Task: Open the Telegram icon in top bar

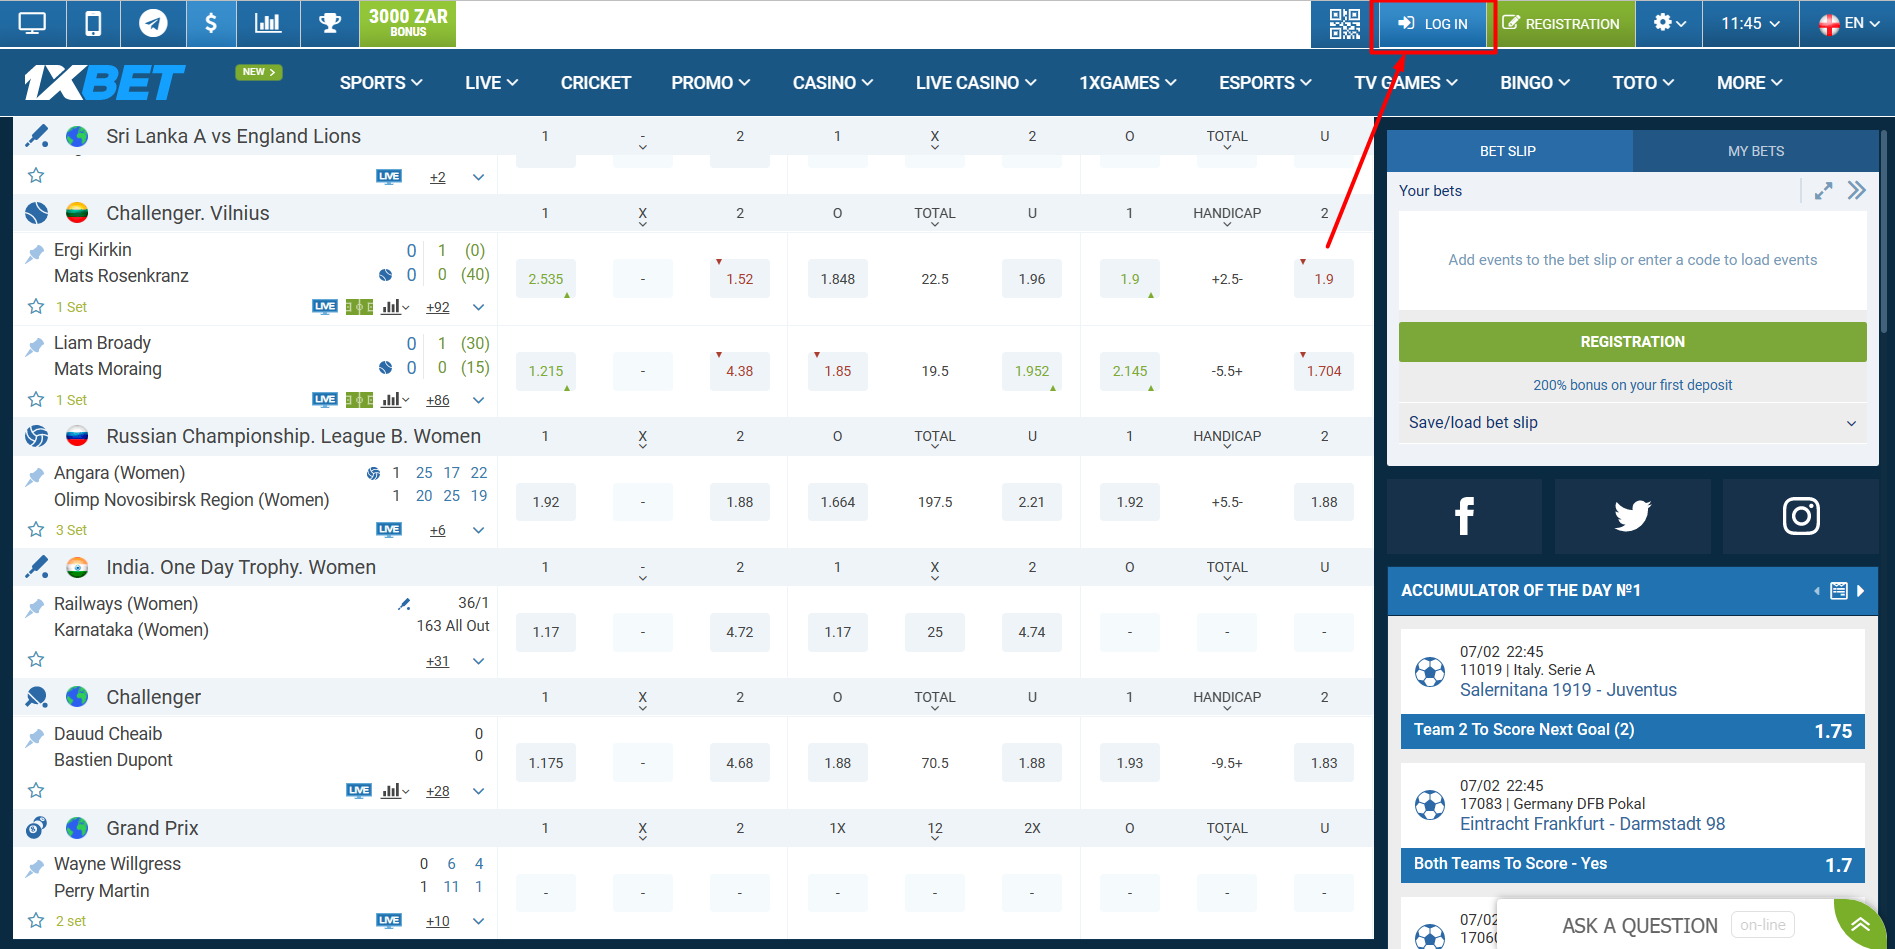Action: click(x=153, y=23)
